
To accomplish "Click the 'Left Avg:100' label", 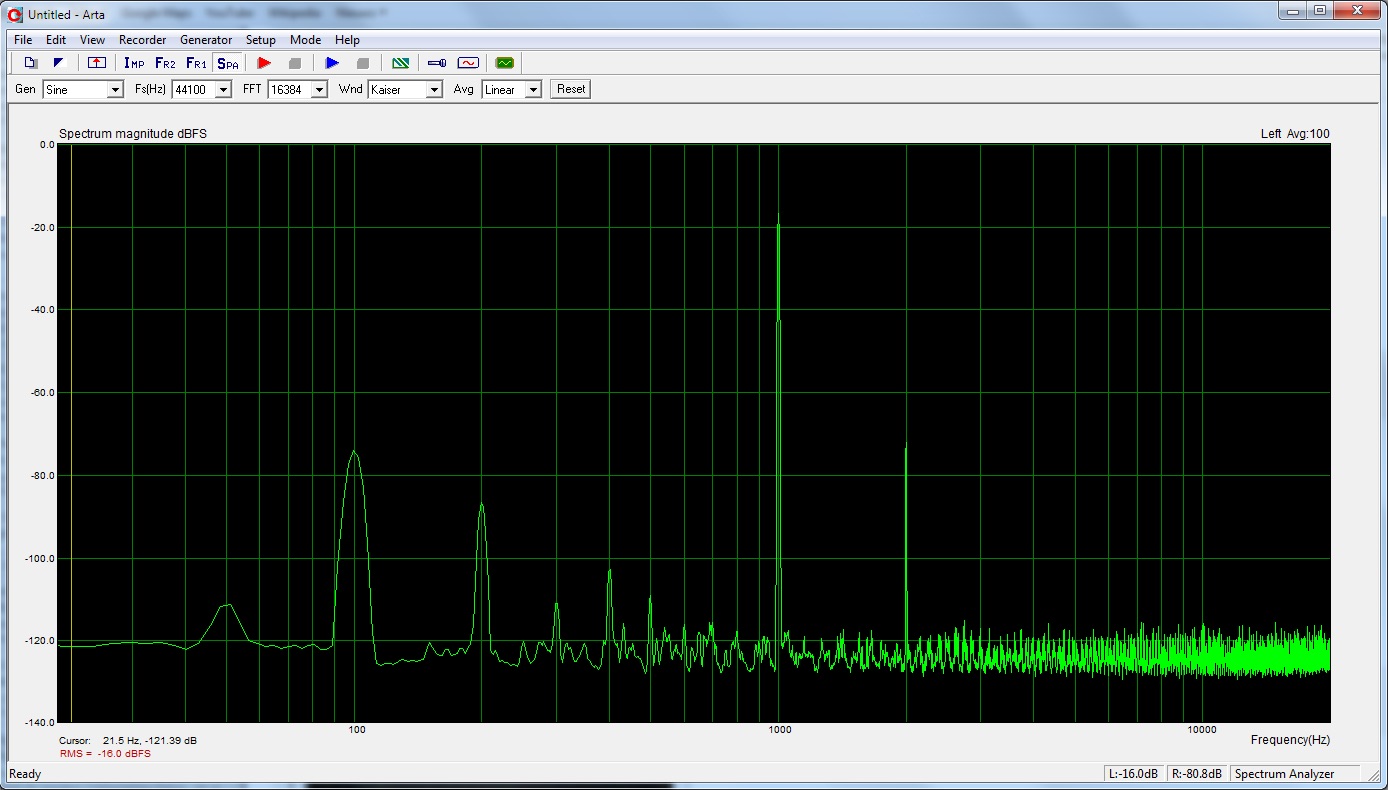I will pos(1295,134).
